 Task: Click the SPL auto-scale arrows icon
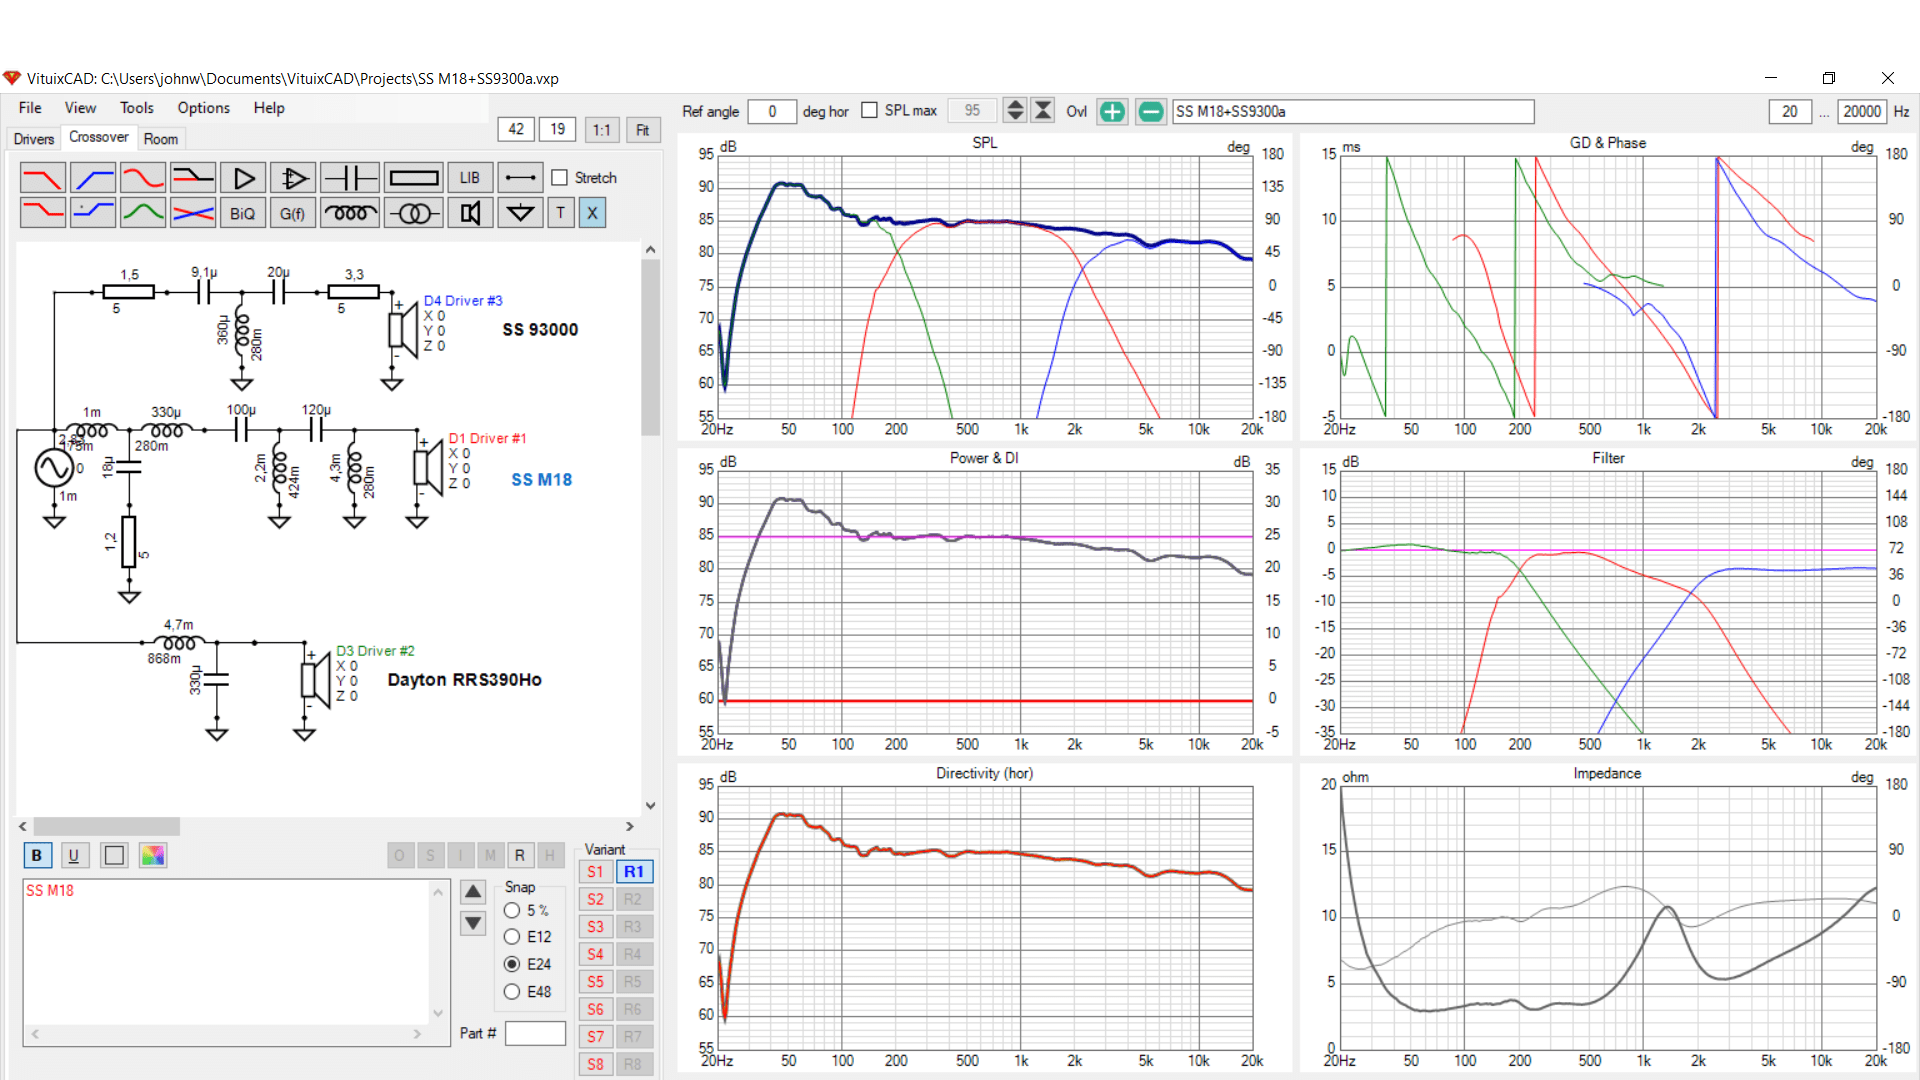1043,111
